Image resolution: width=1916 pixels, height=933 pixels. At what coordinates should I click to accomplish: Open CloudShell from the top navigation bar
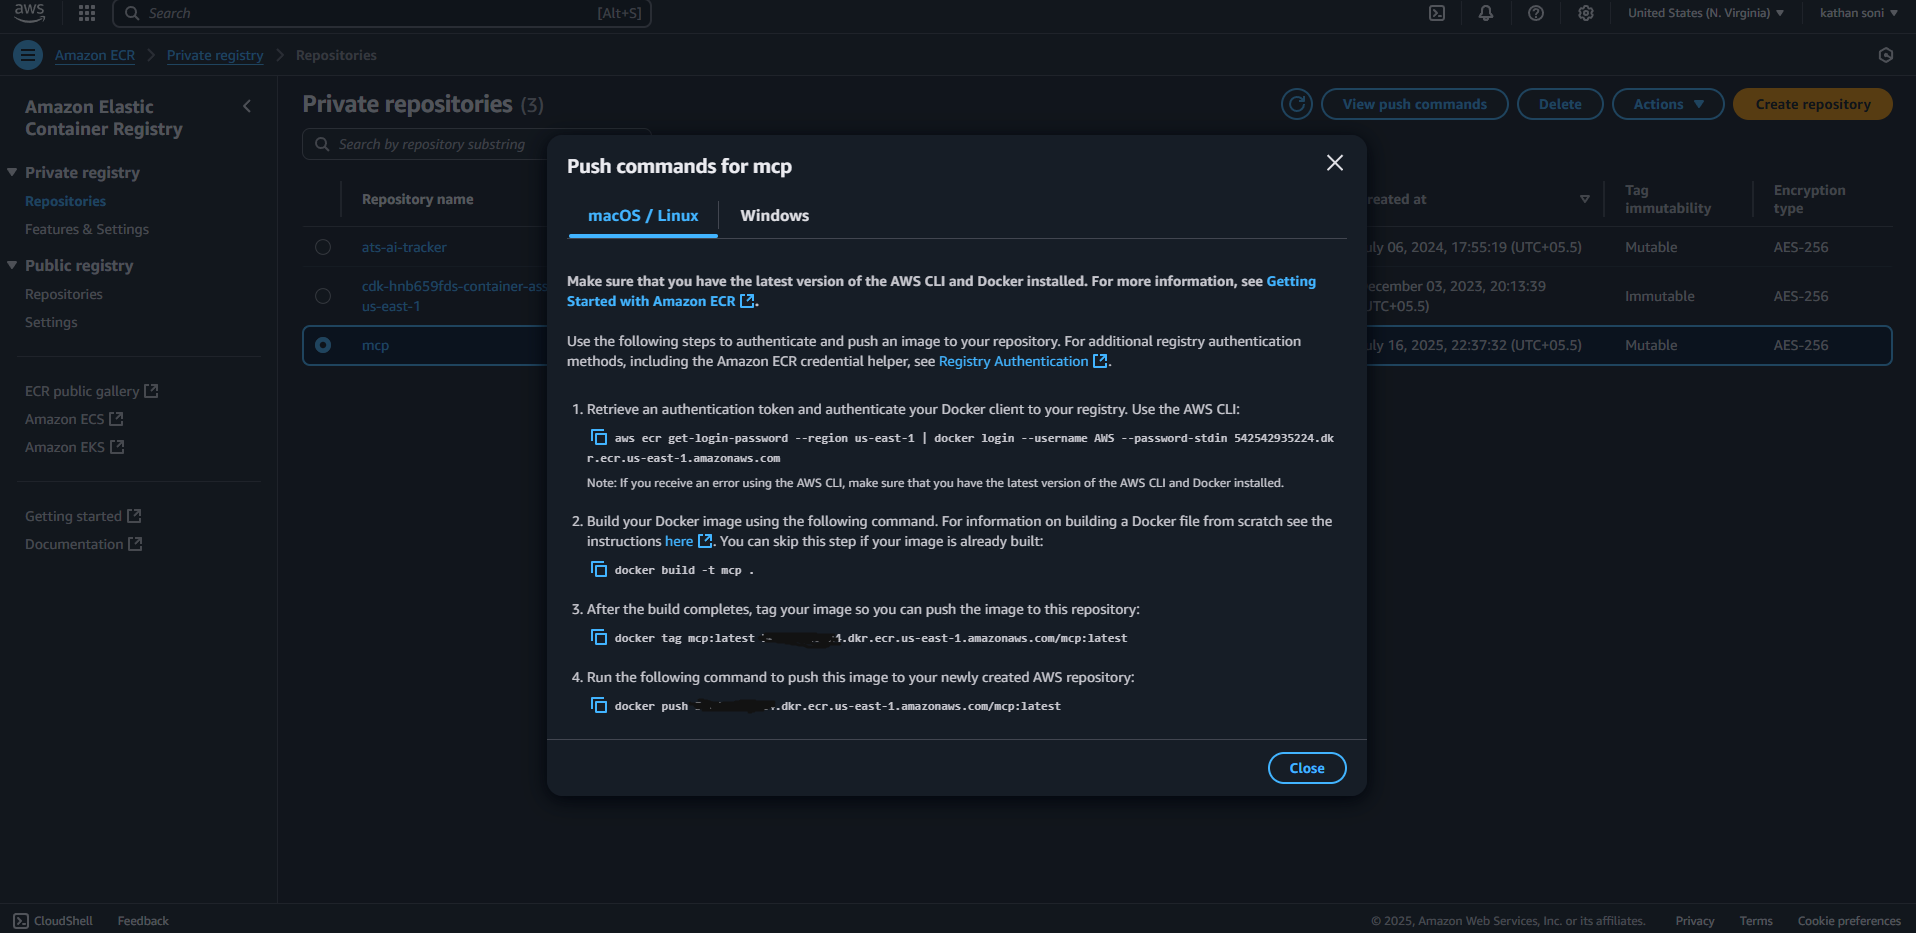(1437, 13)
